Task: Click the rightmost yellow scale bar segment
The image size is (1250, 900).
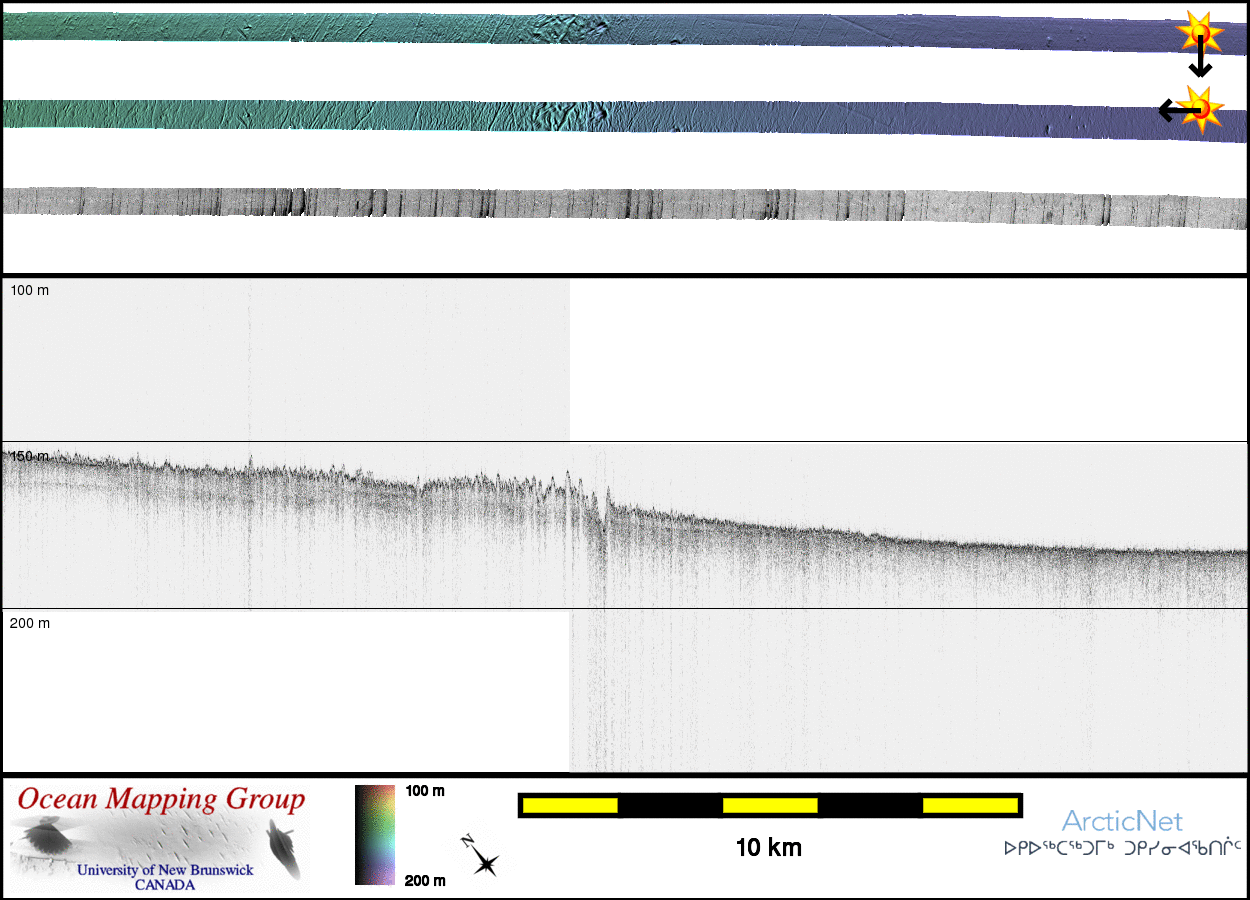Action: 969,805
